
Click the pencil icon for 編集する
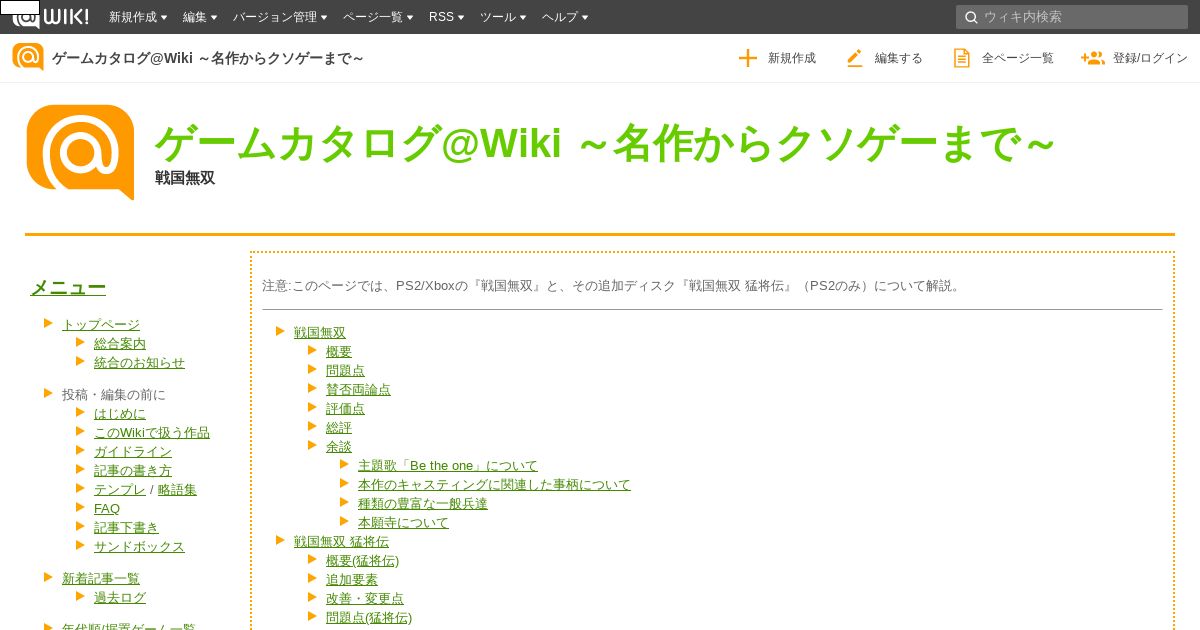(x=855, y=58)
